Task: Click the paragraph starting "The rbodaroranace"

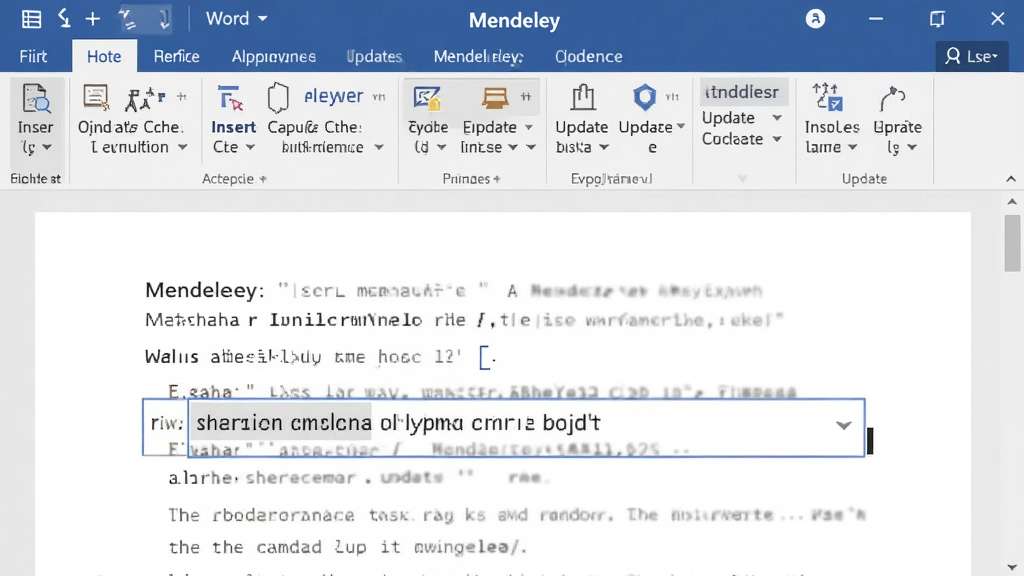Action: 517,515
